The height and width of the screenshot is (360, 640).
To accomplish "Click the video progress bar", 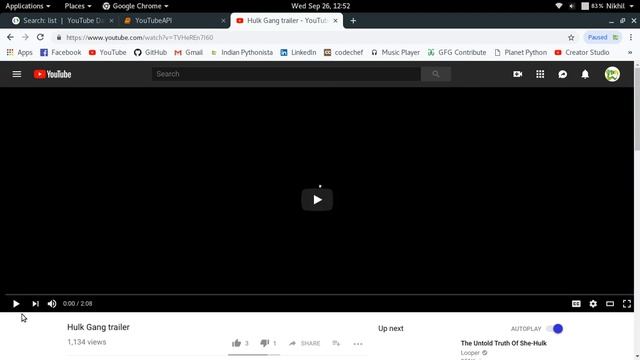I will [x=319, y=294].
